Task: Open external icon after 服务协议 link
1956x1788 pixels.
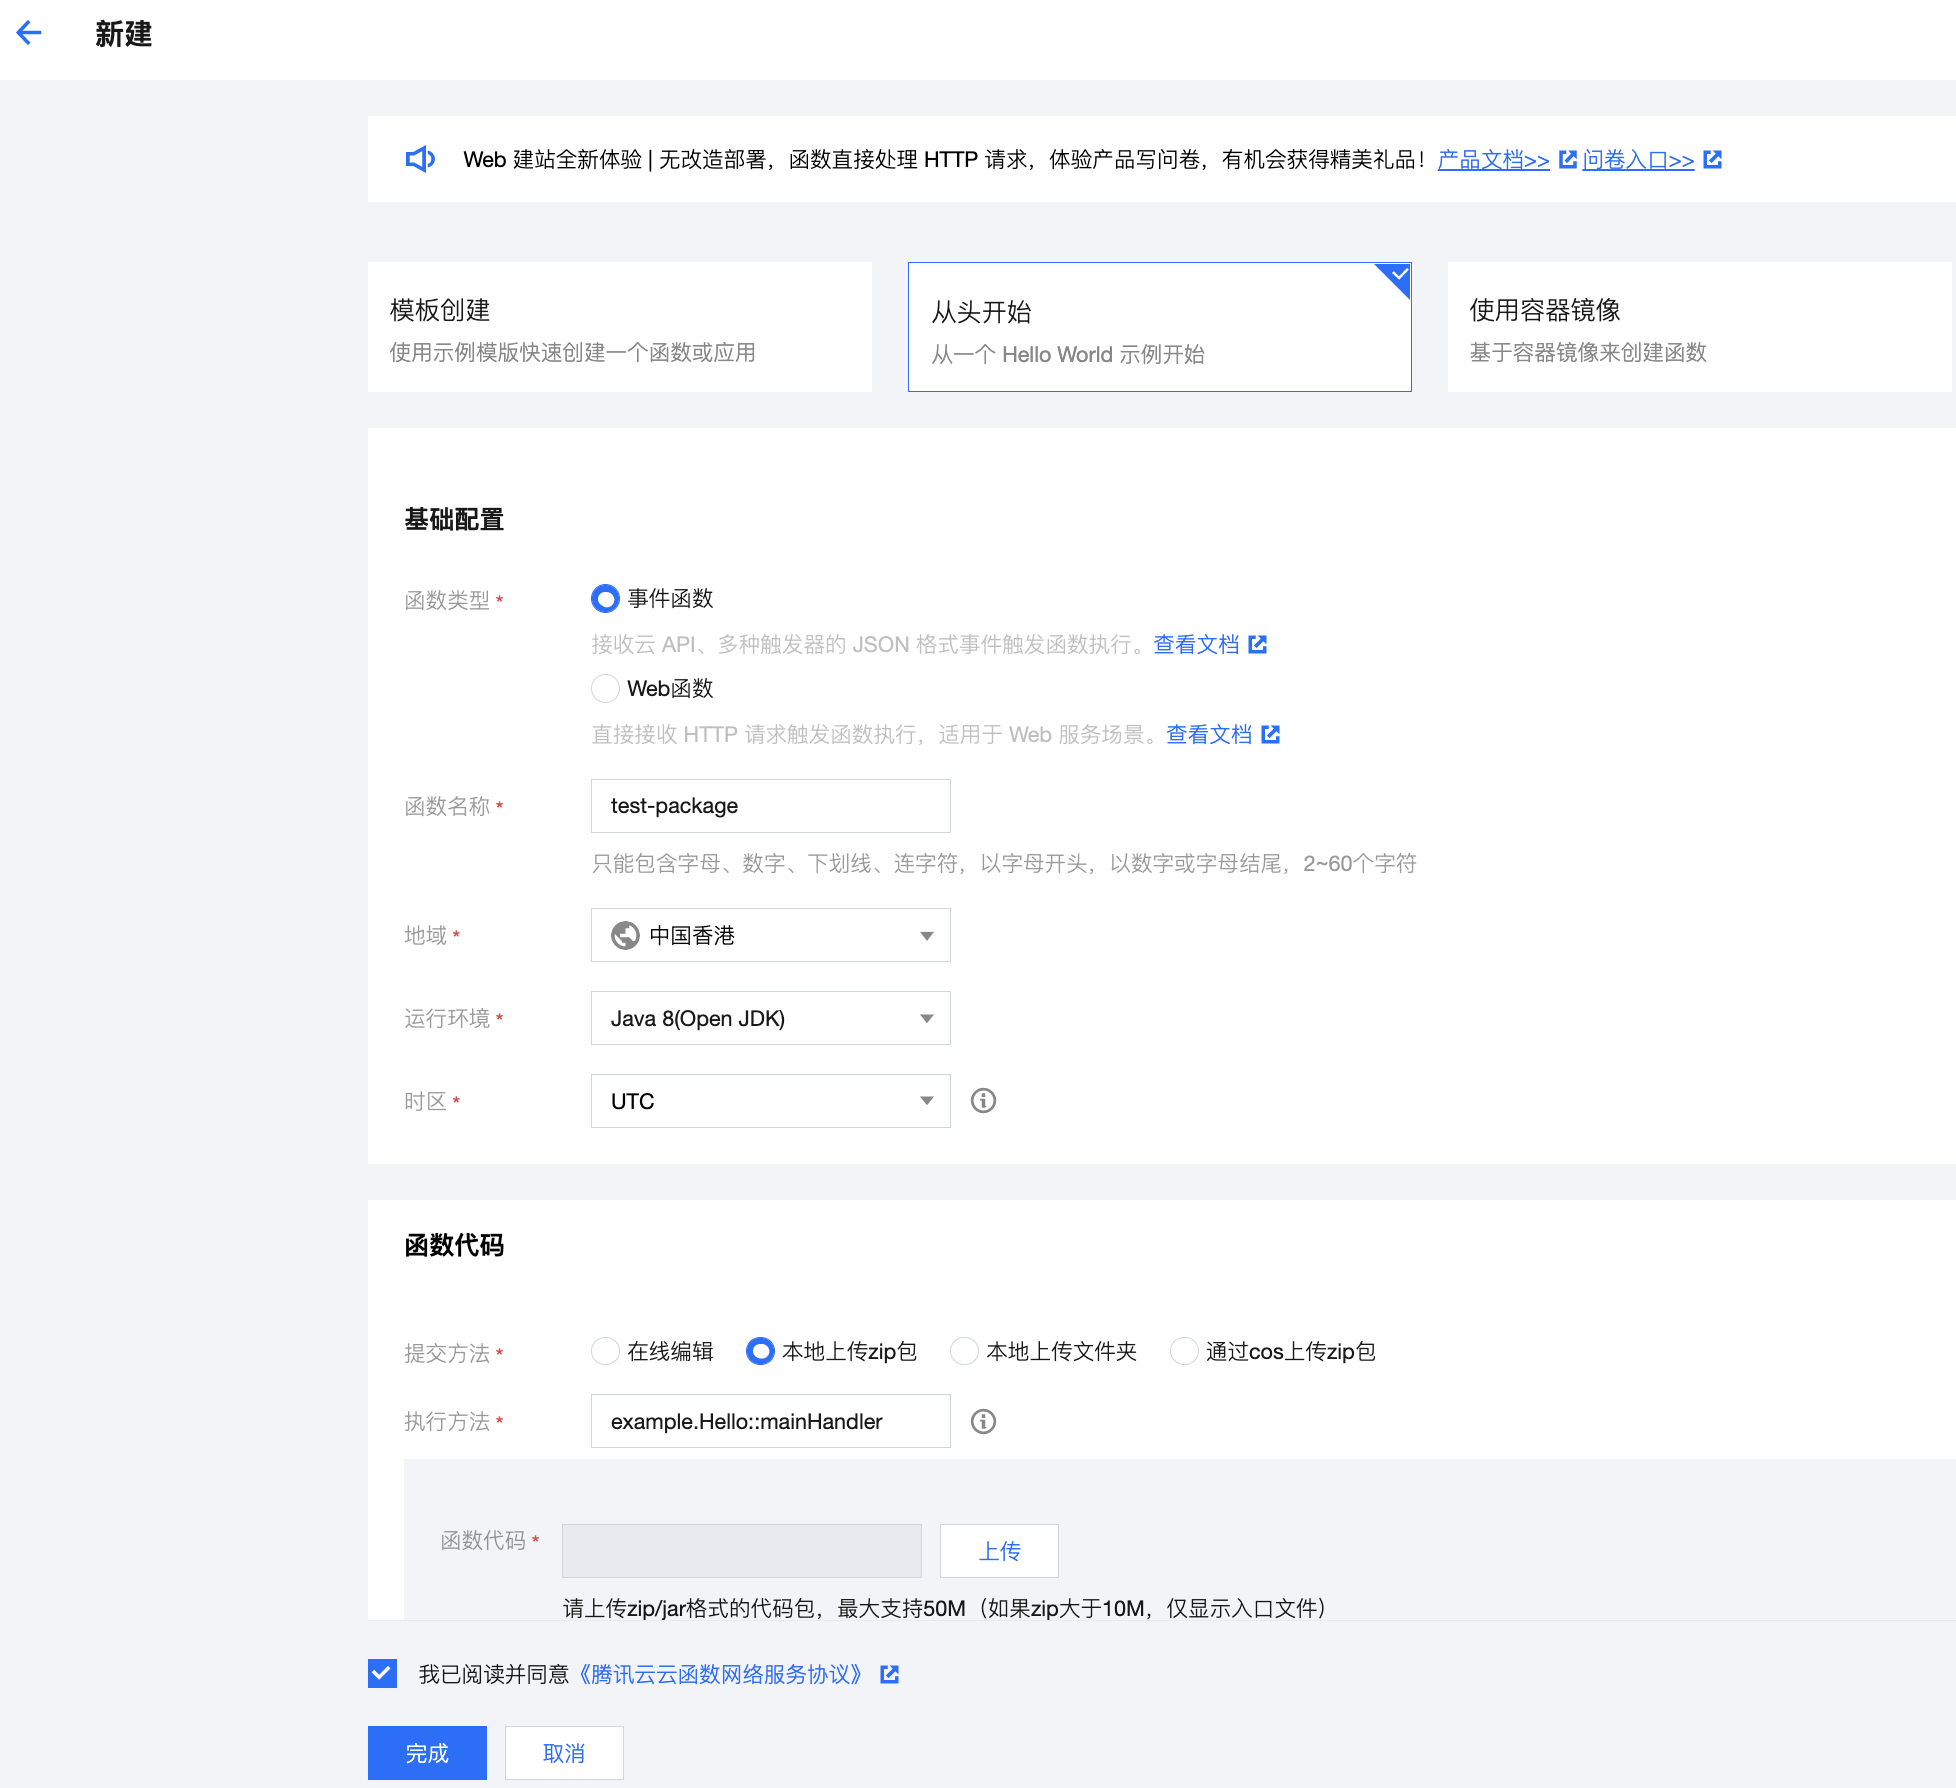Action: (890, 1675)
